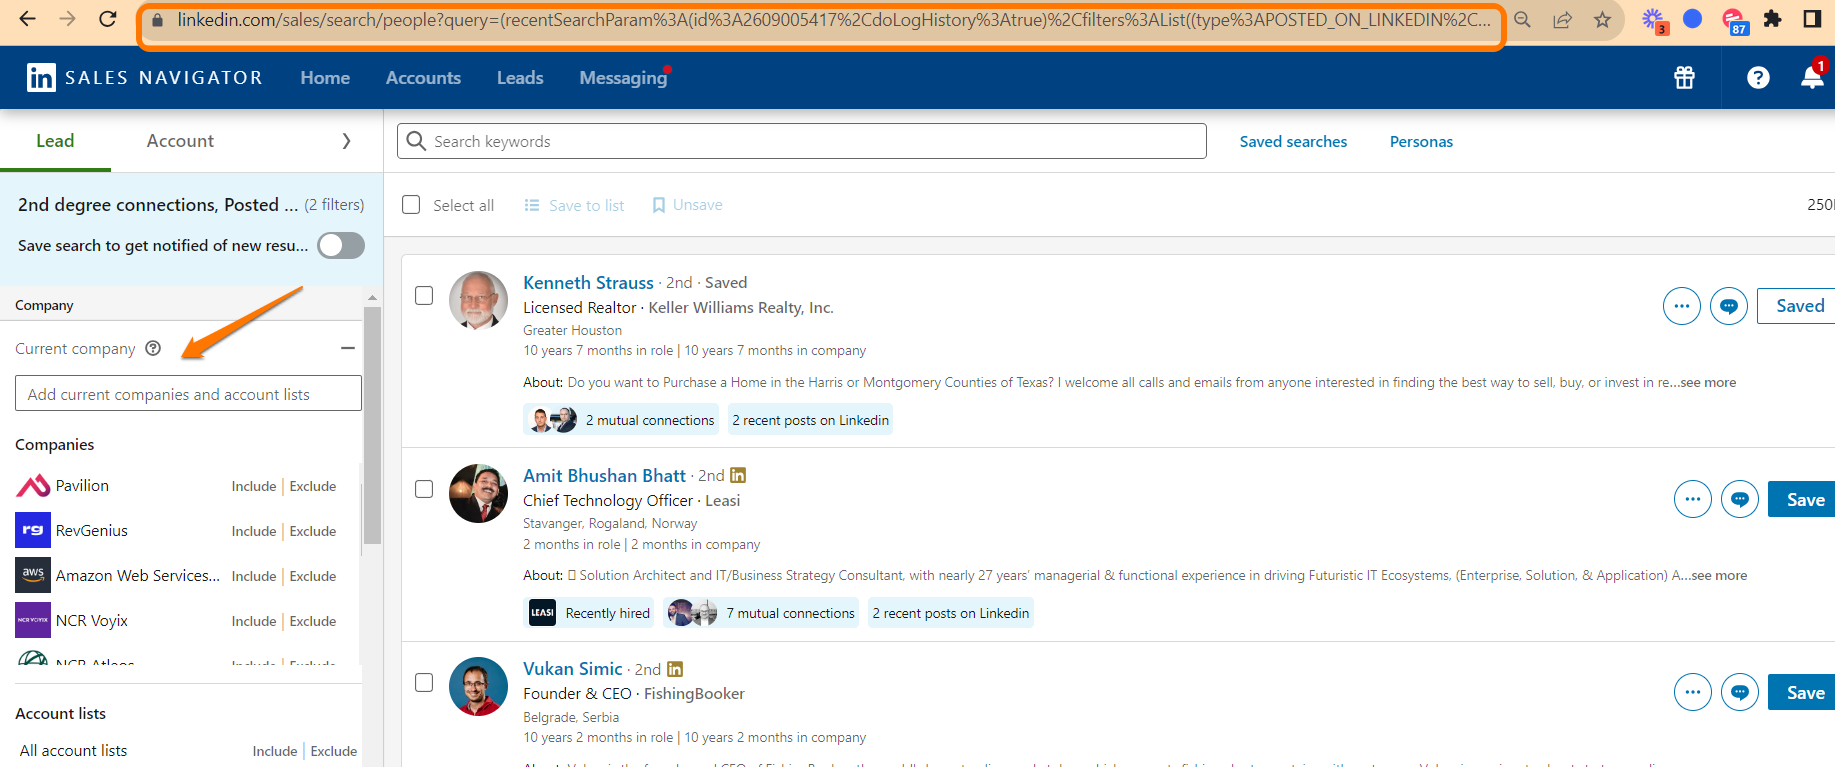The width and height of the screenshot is (1835, 767).
Task: Select the checkbox for Vukan Simic
Action: pyautogui.click(x=424, y=682)
